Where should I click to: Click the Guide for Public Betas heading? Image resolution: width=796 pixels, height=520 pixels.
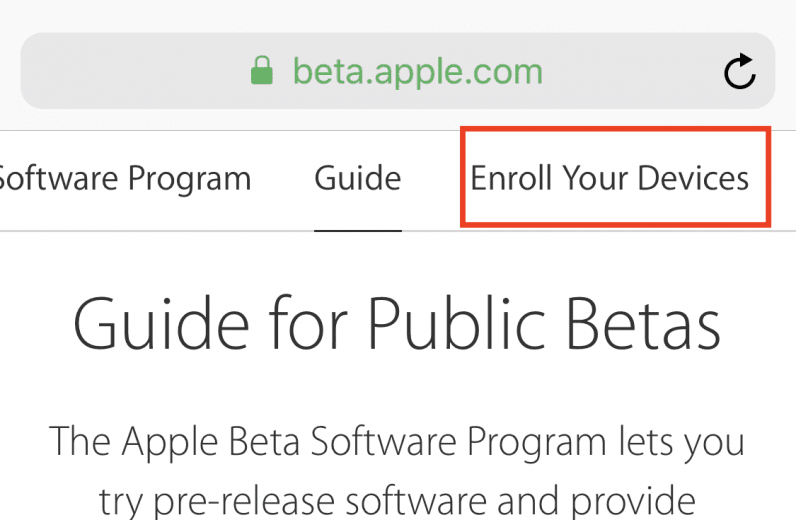(397, 326)
